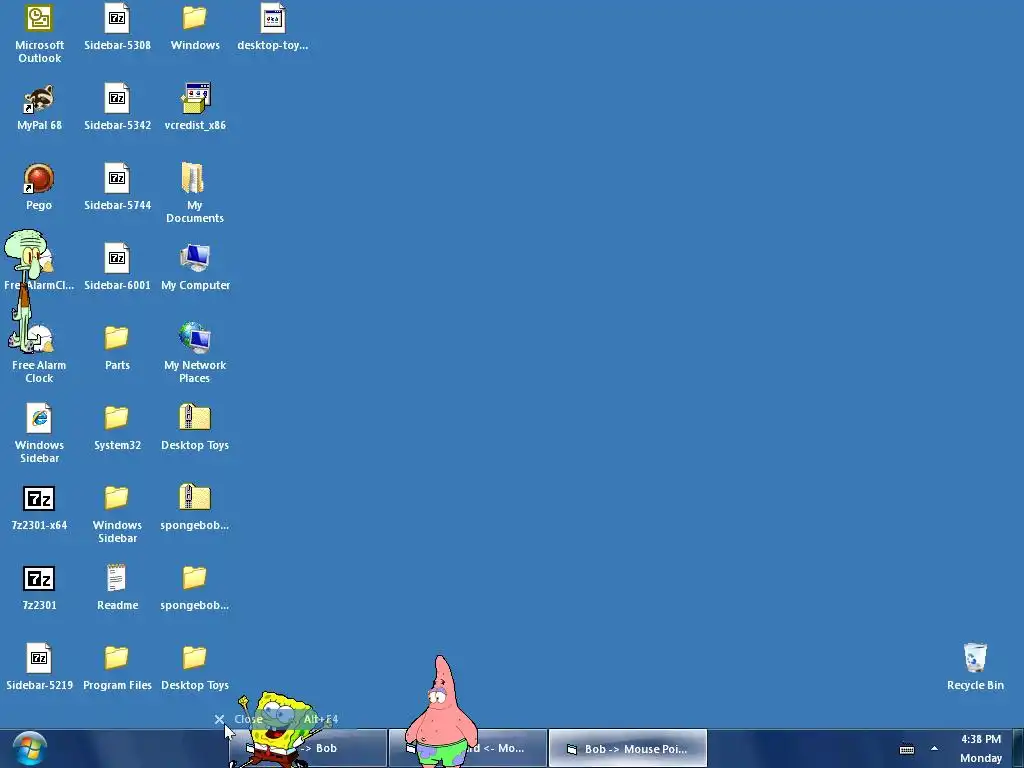Image resolution: width=1024 pixels, height=768 pixels.
Task: Select the Recycle Bin icon
Action: (975, 658)
